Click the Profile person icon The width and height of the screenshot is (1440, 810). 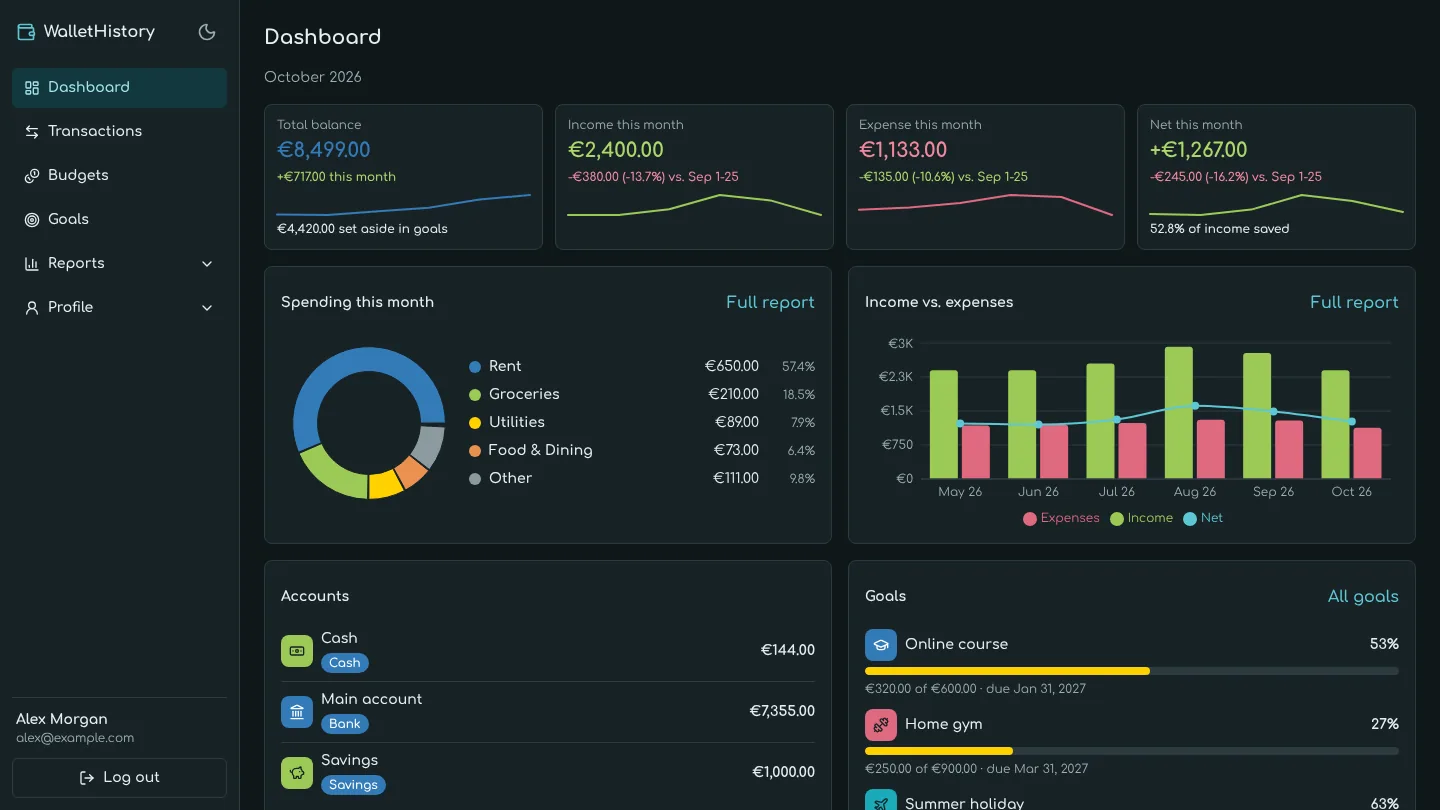click(x=32, y=308)
